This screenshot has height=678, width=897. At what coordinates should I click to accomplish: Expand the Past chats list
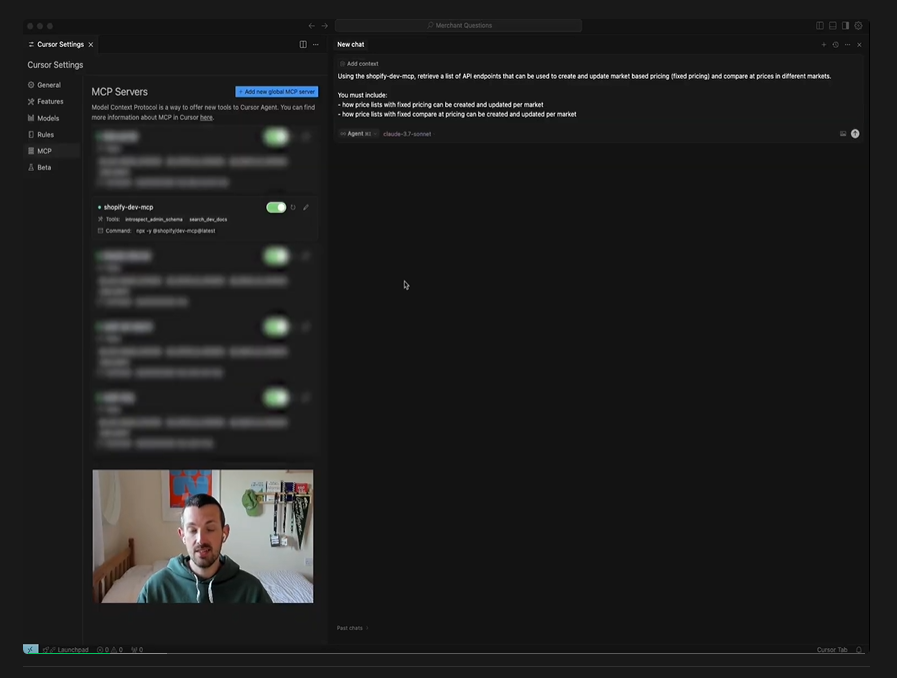352,628
